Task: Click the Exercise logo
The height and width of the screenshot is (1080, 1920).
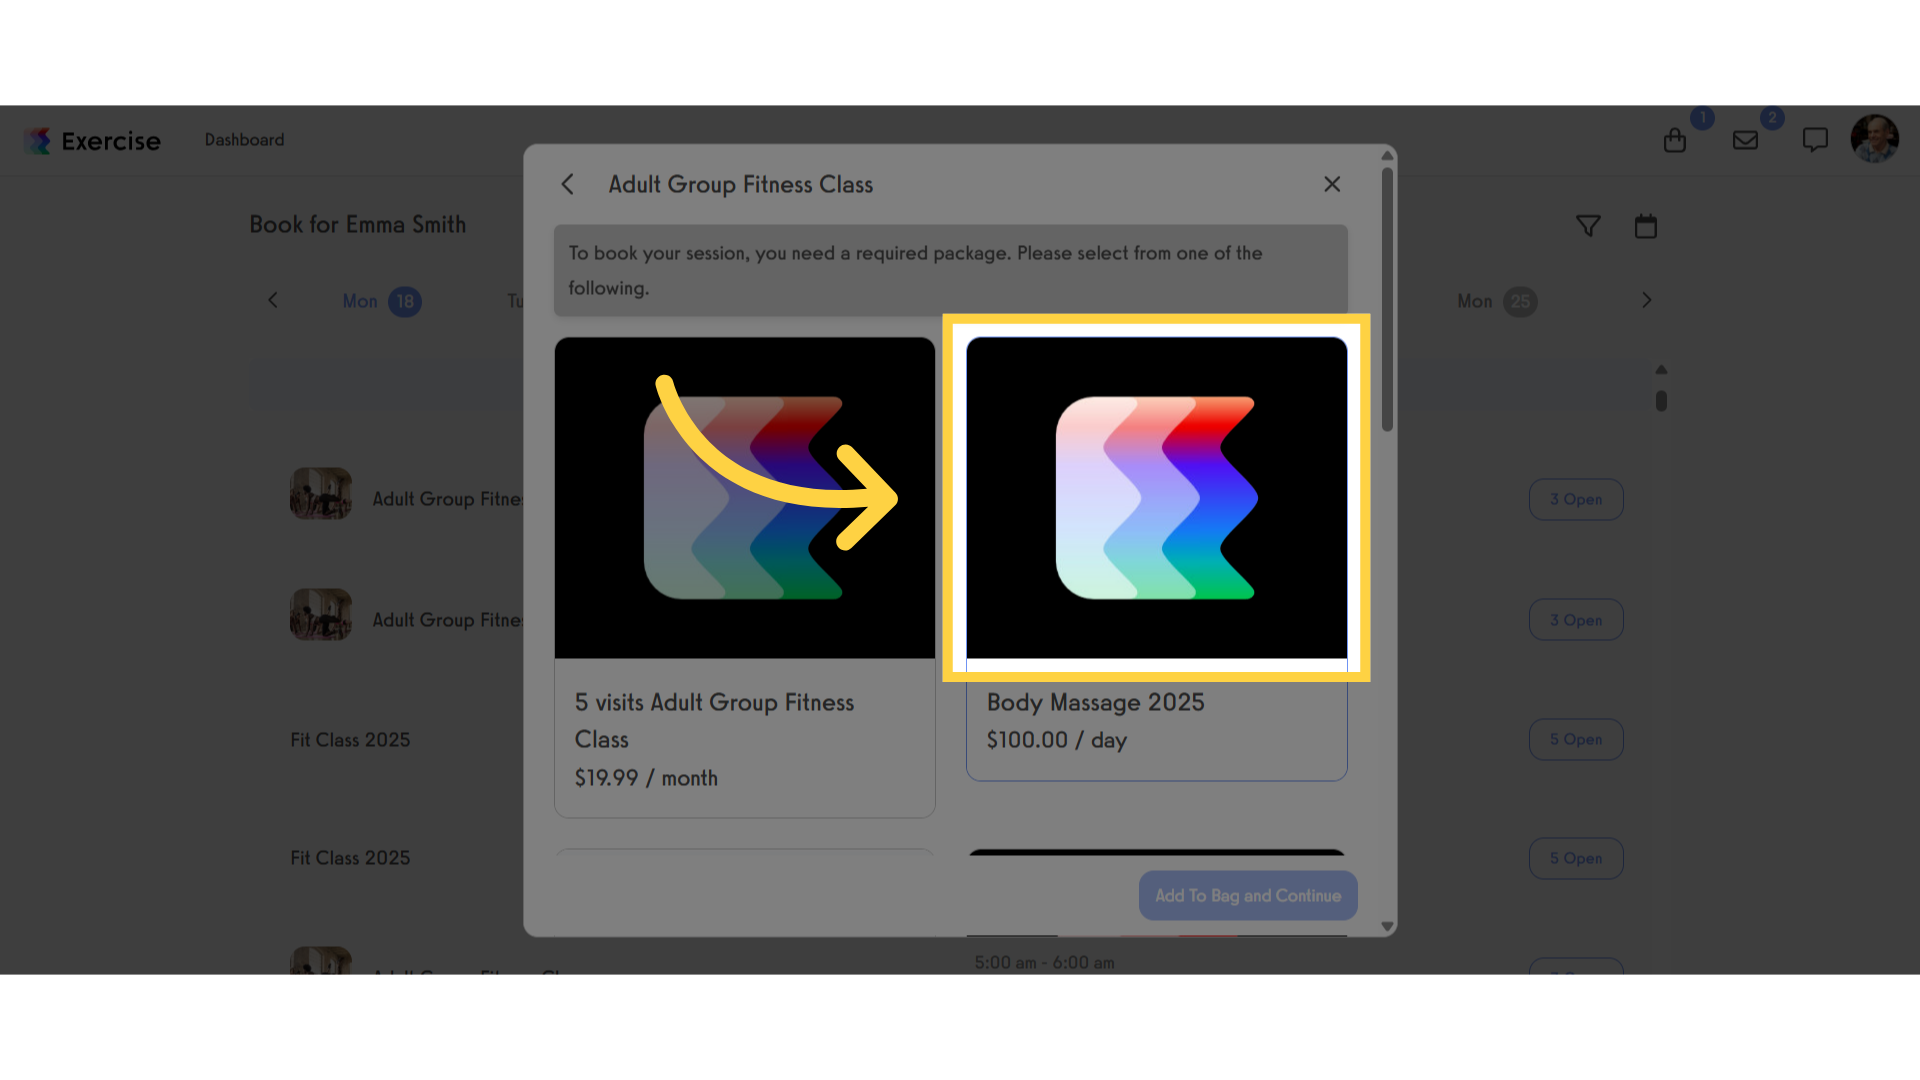Action: tap(93, 141)
